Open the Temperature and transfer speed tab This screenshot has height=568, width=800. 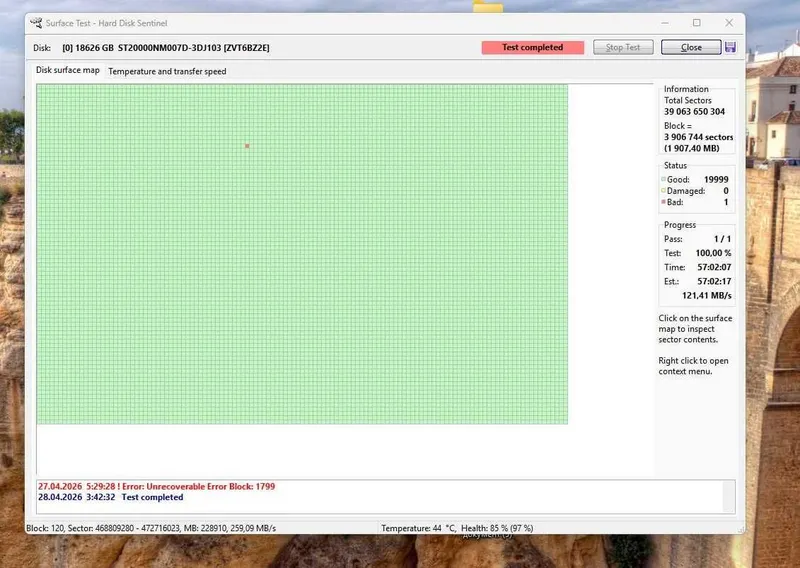click(167, 71)
